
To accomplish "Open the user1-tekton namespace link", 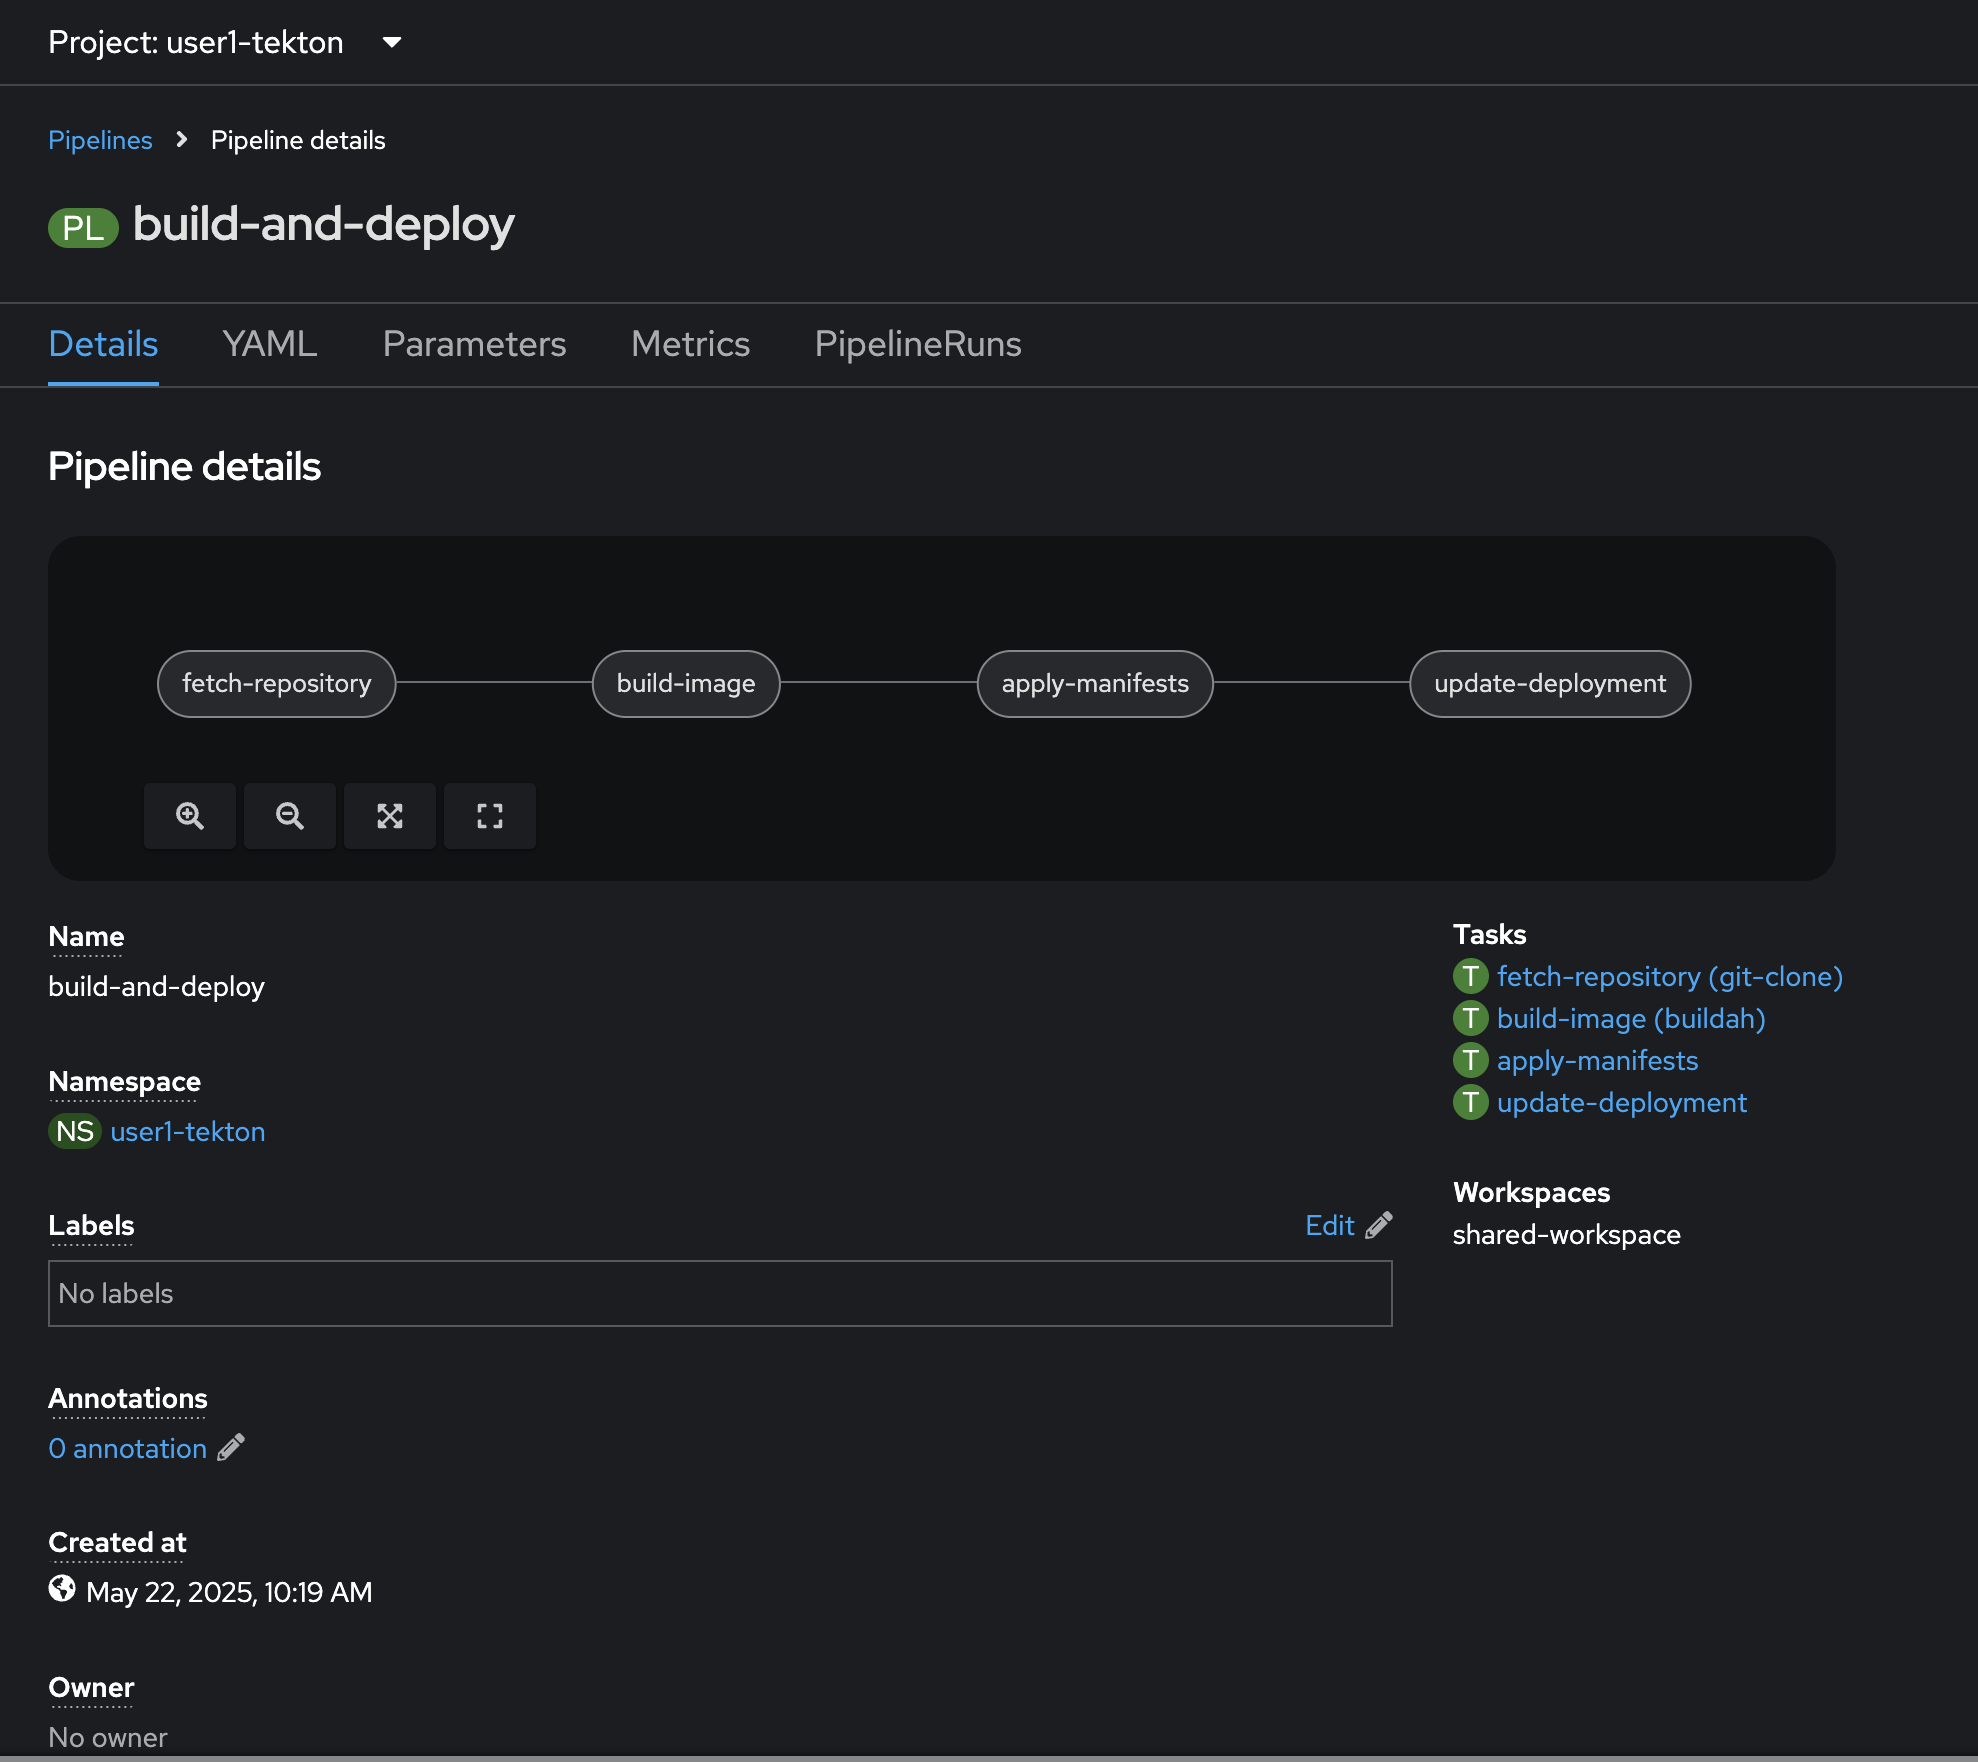I will (188, 1131).
